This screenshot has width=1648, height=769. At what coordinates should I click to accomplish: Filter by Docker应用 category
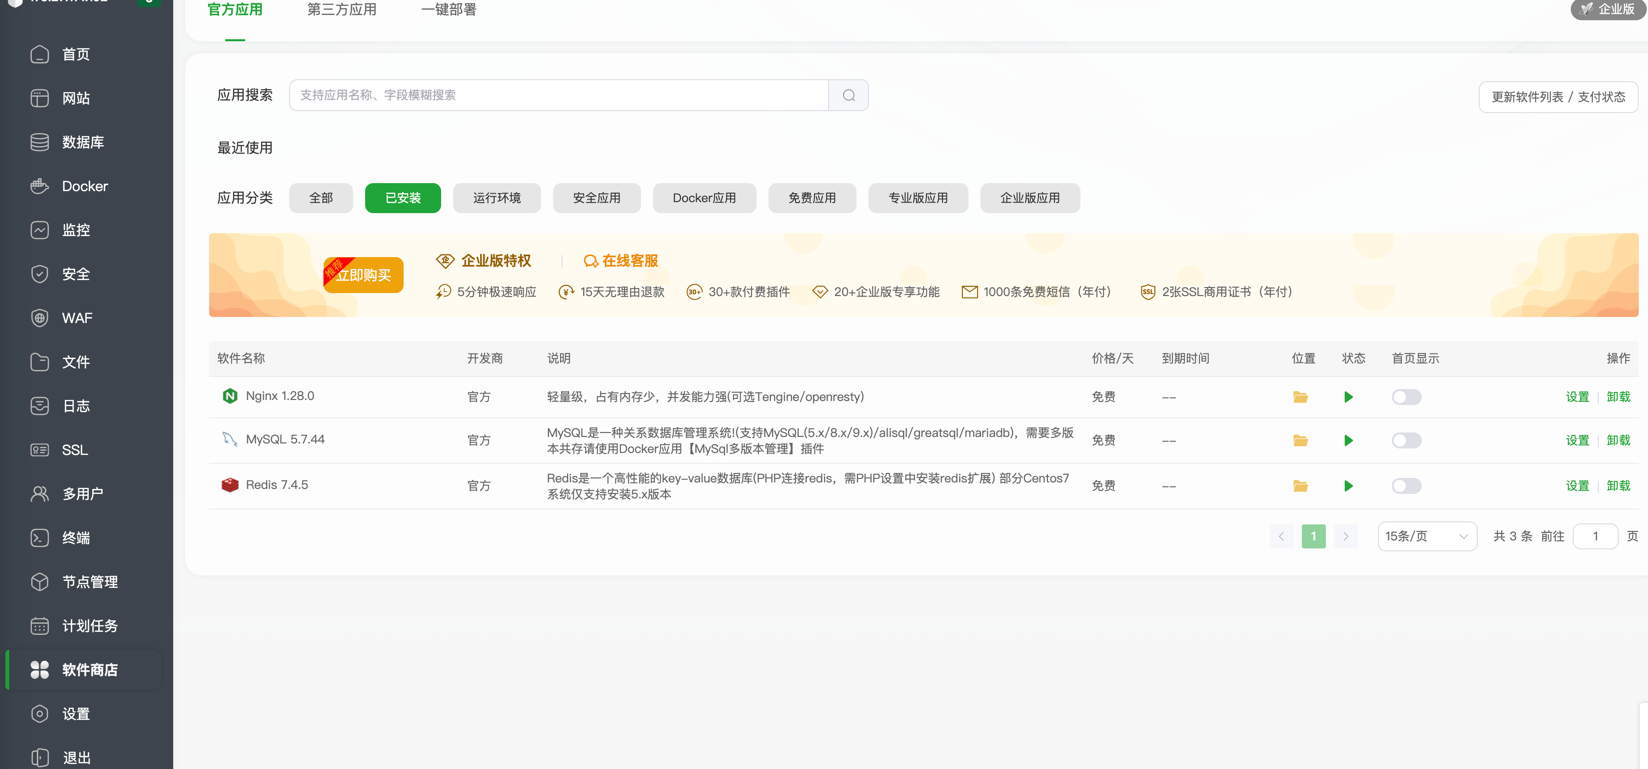click(x=704, y=198)
